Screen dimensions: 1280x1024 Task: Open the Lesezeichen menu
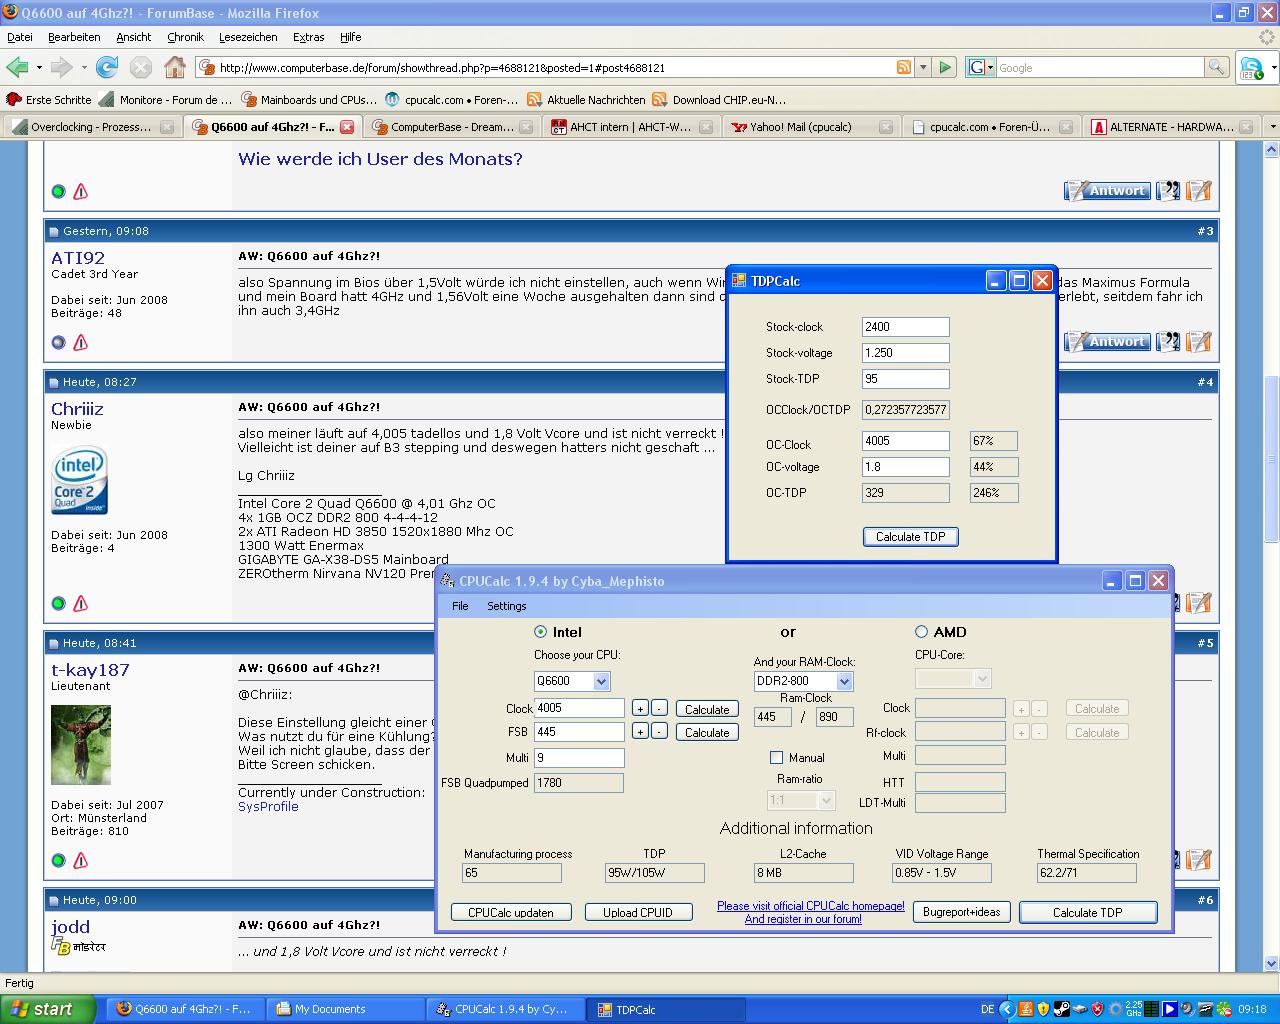(248, 37)
